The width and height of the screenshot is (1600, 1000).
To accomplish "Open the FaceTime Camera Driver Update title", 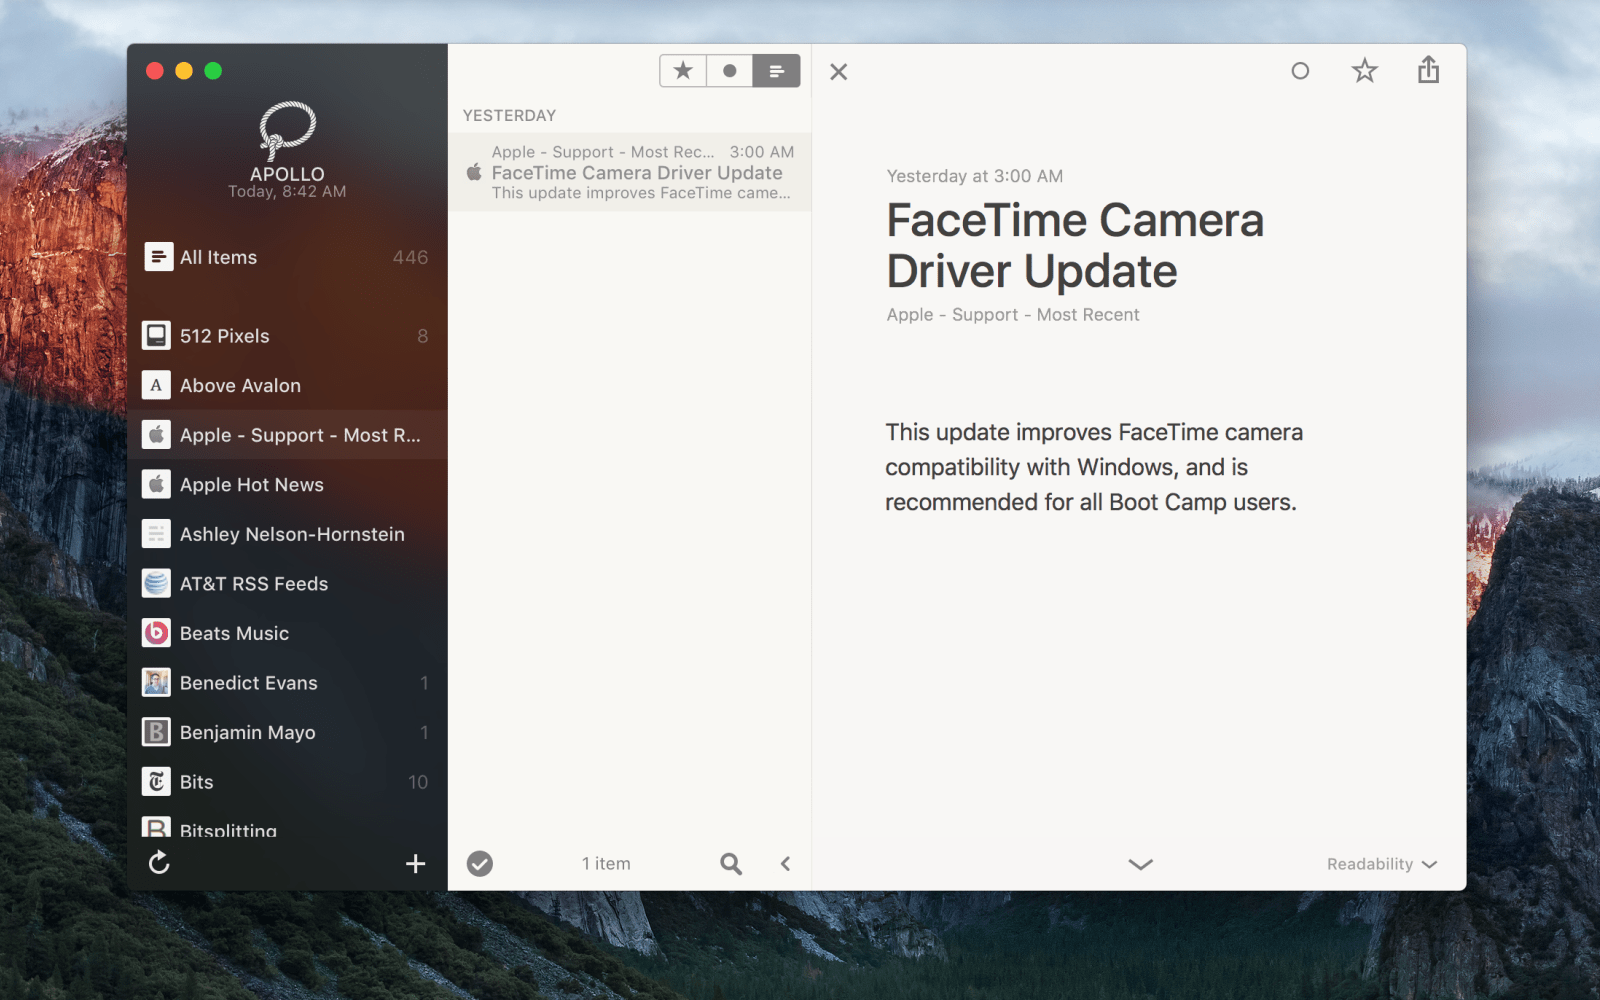I will (1074, 246).
